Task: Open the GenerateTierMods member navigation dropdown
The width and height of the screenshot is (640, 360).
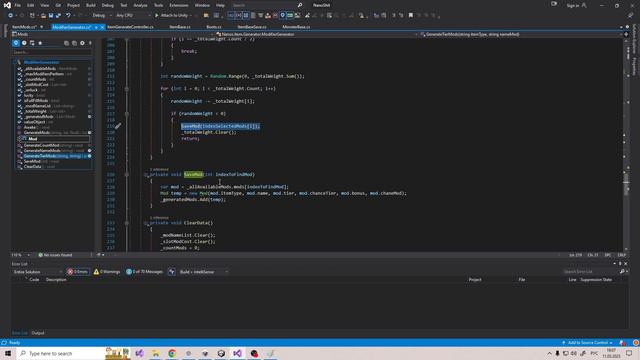Action: tap(521, 34)
